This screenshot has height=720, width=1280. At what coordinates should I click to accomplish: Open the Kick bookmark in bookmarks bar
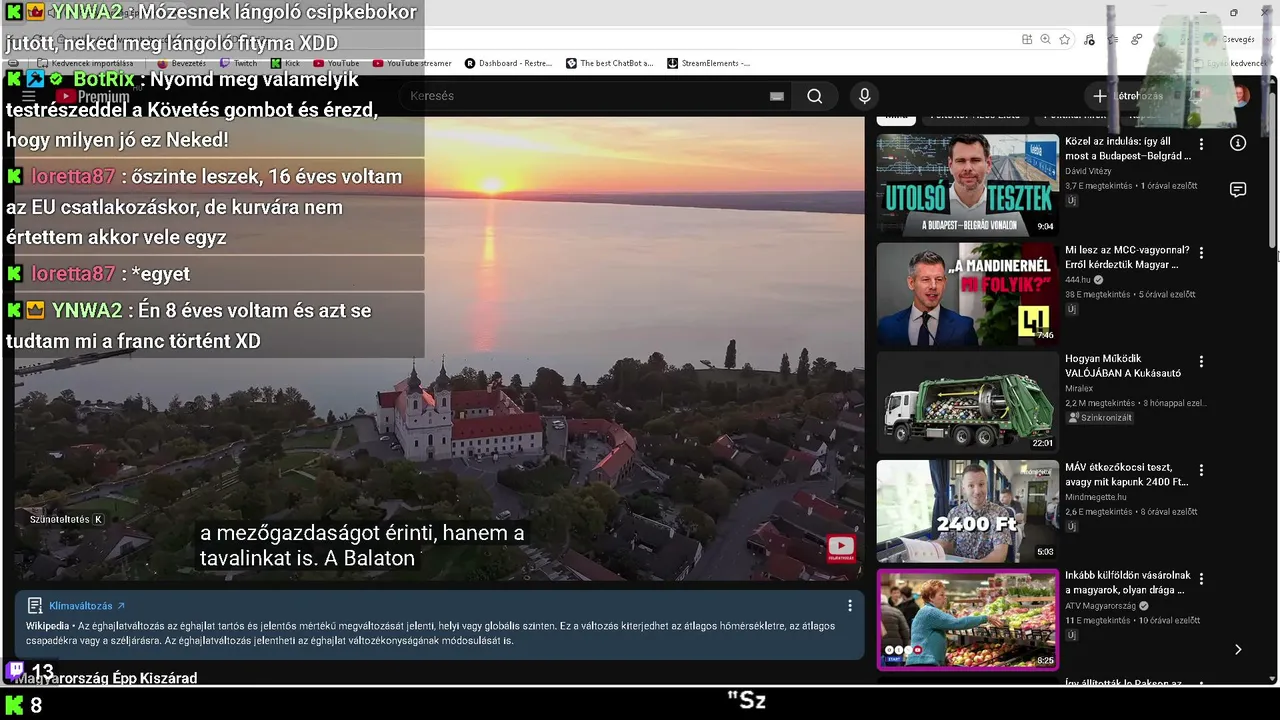pos(284,63)
